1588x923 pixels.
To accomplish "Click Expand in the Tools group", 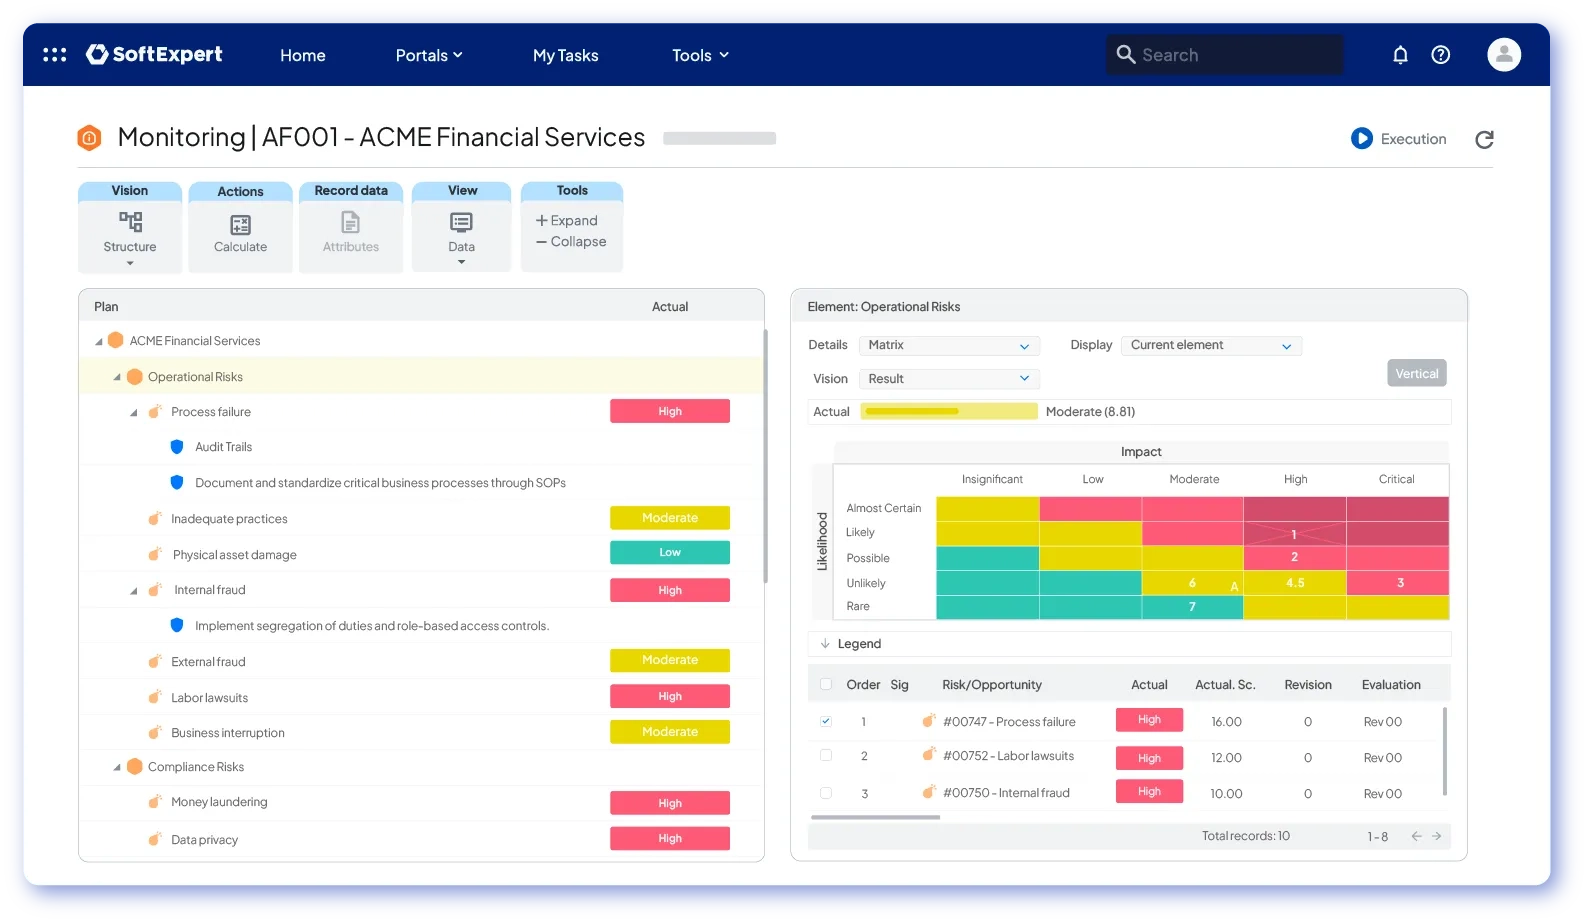I will coord(567,221).
